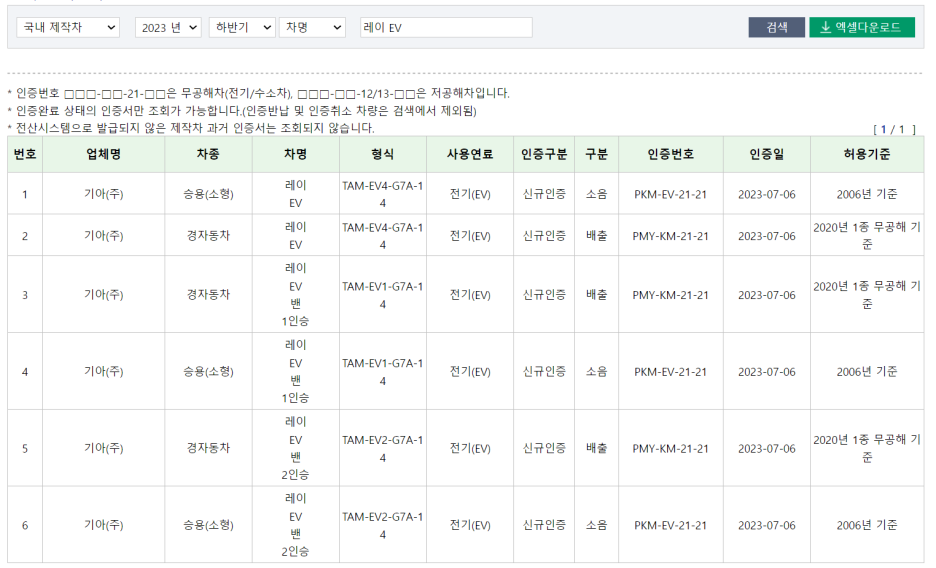The width and height of the screenshot is (936, 568).
Task: Click the download icon on 엑셀다운로드
Action: click(826, 27)
